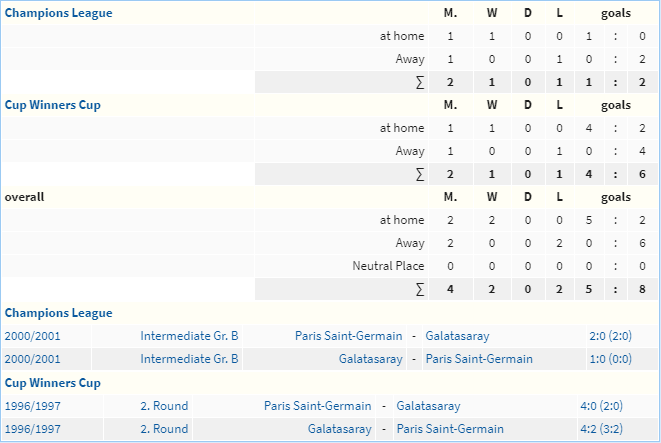
Task: Open 2. Round link in the 4:2 match row
Action: pos(164,429)
